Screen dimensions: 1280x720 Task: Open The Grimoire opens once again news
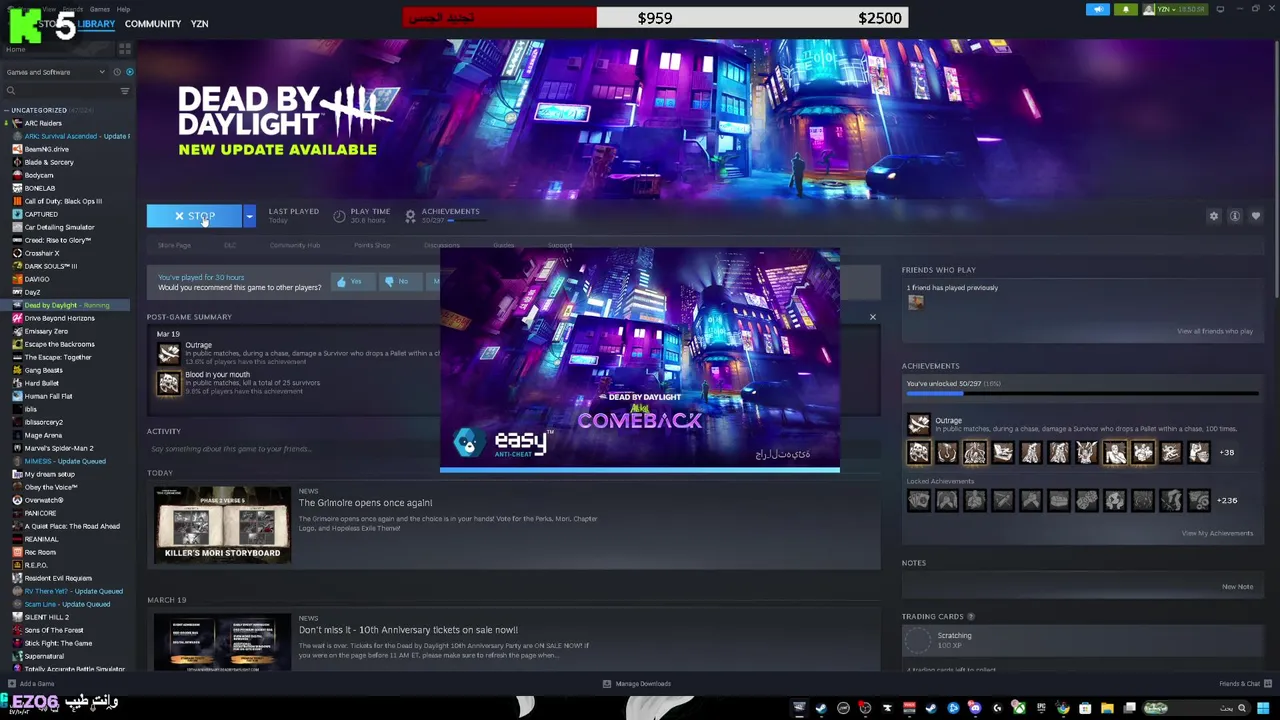(x=365, y=503)
